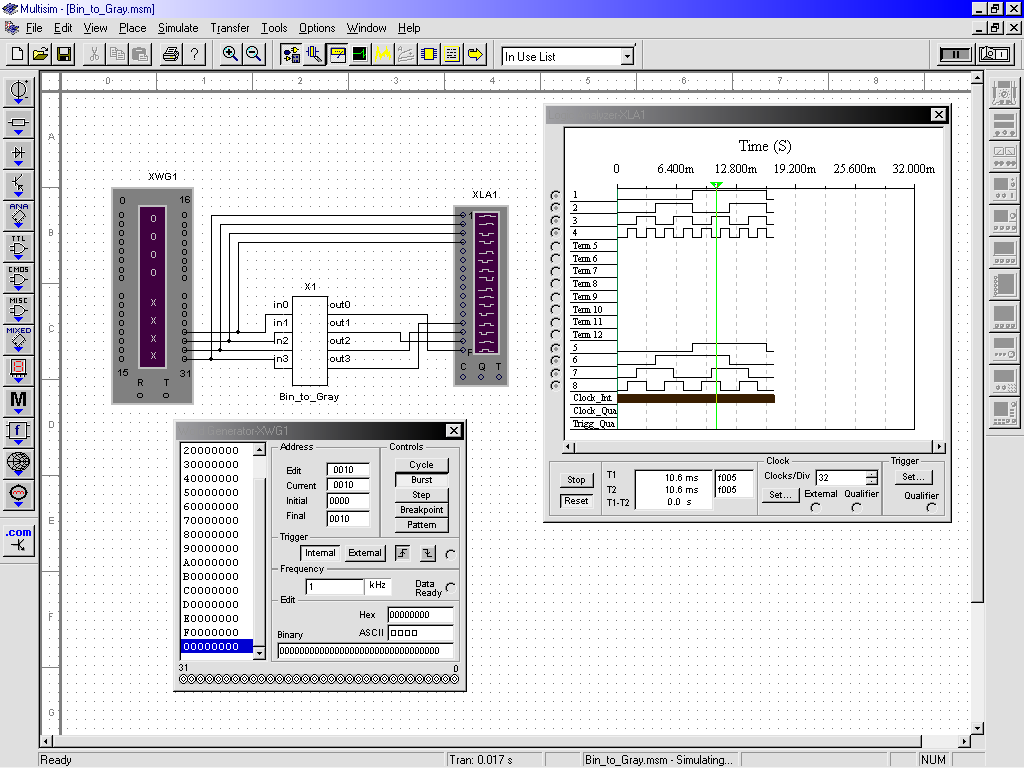Open the Sources component bin
Image resolution: width=1024 pixels, height=768 pixels.
pyautogui.click(x=18, y=91)
